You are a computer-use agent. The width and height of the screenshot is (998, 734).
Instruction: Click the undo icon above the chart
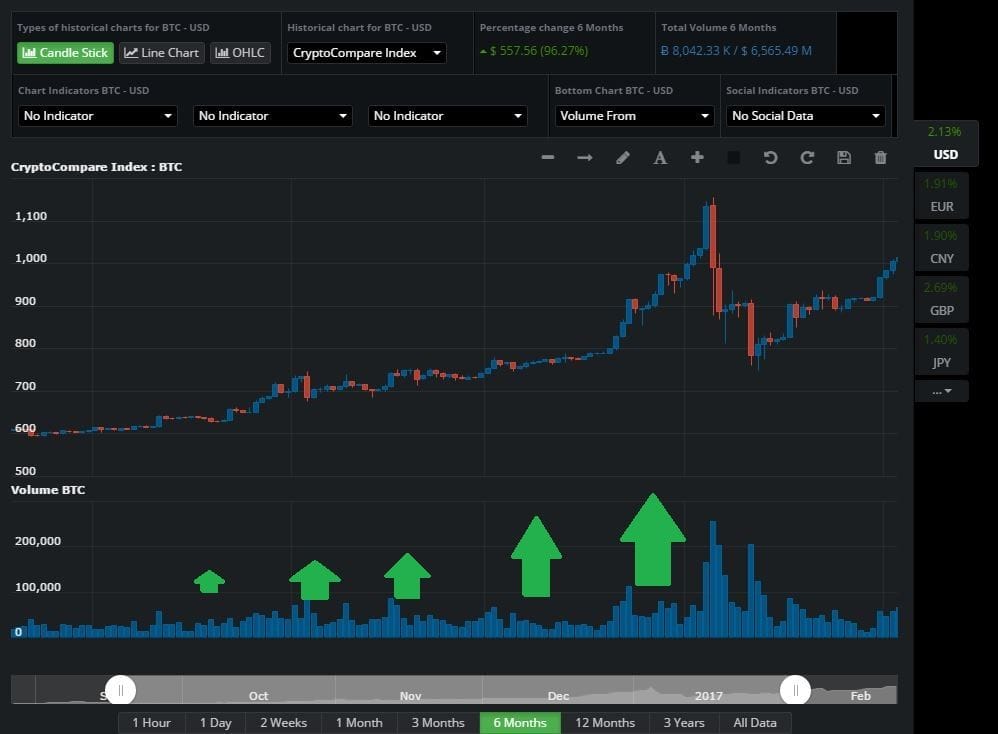click(770, 157)
